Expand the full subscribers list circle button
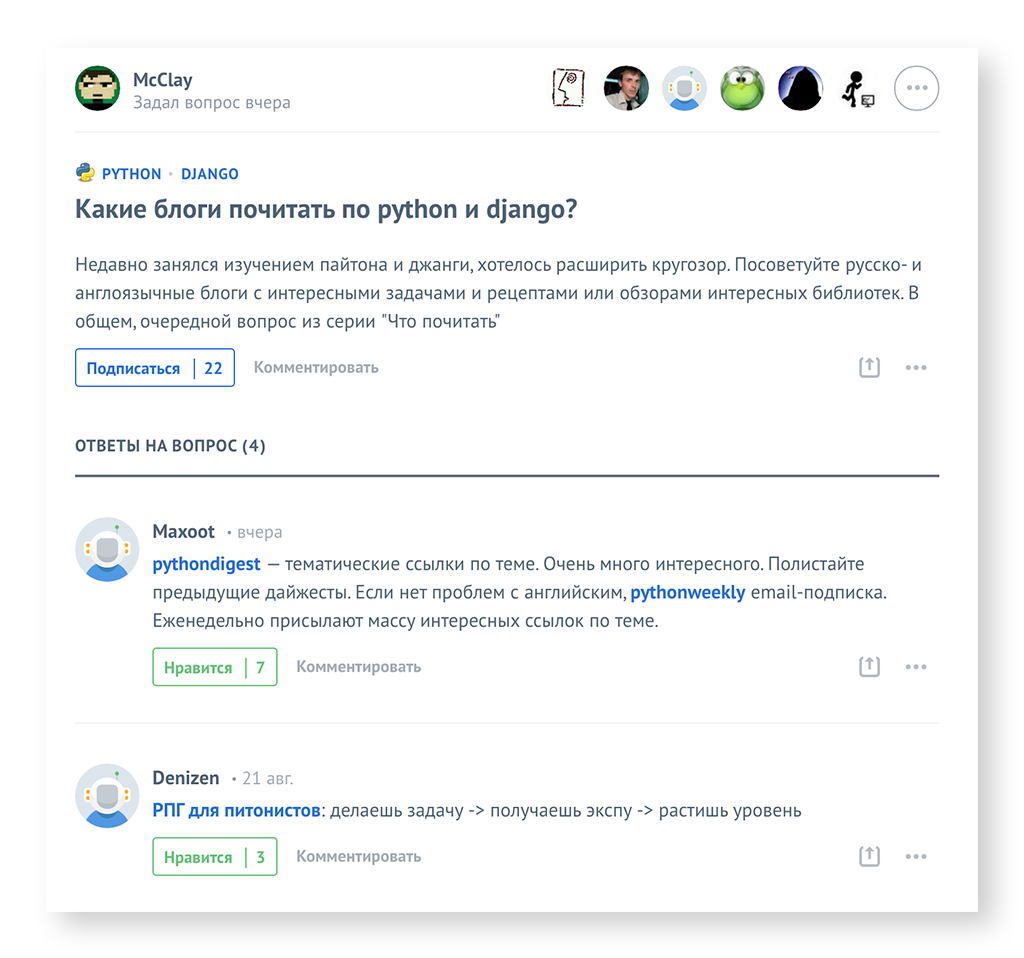 click(x=916, y=88)
